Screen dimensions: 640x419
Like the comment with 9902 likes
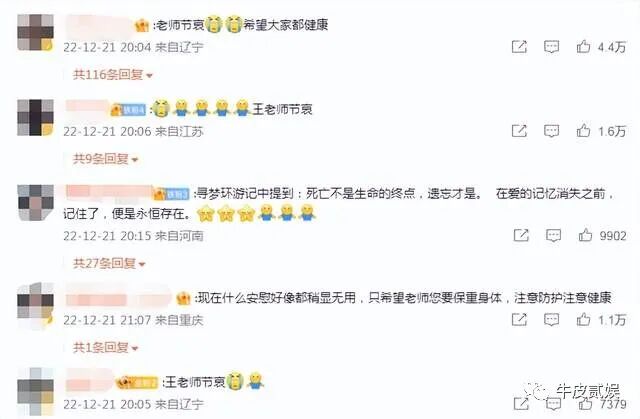[585, 235]
